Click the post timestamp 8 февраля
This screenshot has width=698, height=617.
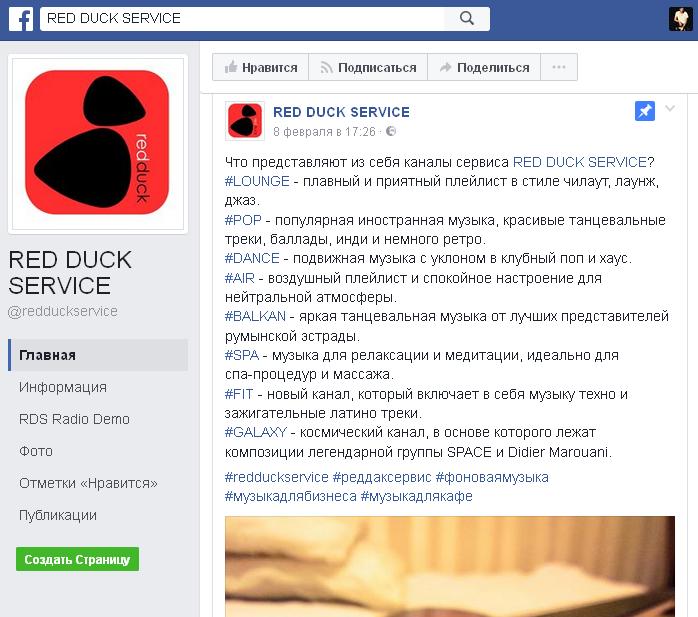[x=325, y=132]
